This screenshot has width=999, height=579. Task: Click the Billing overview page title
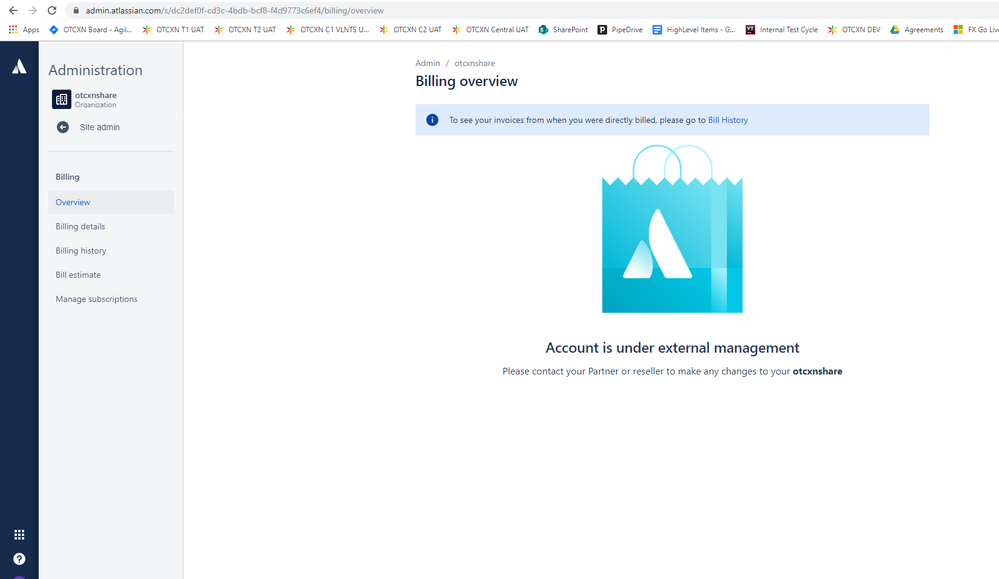click(x=466, y=82)
